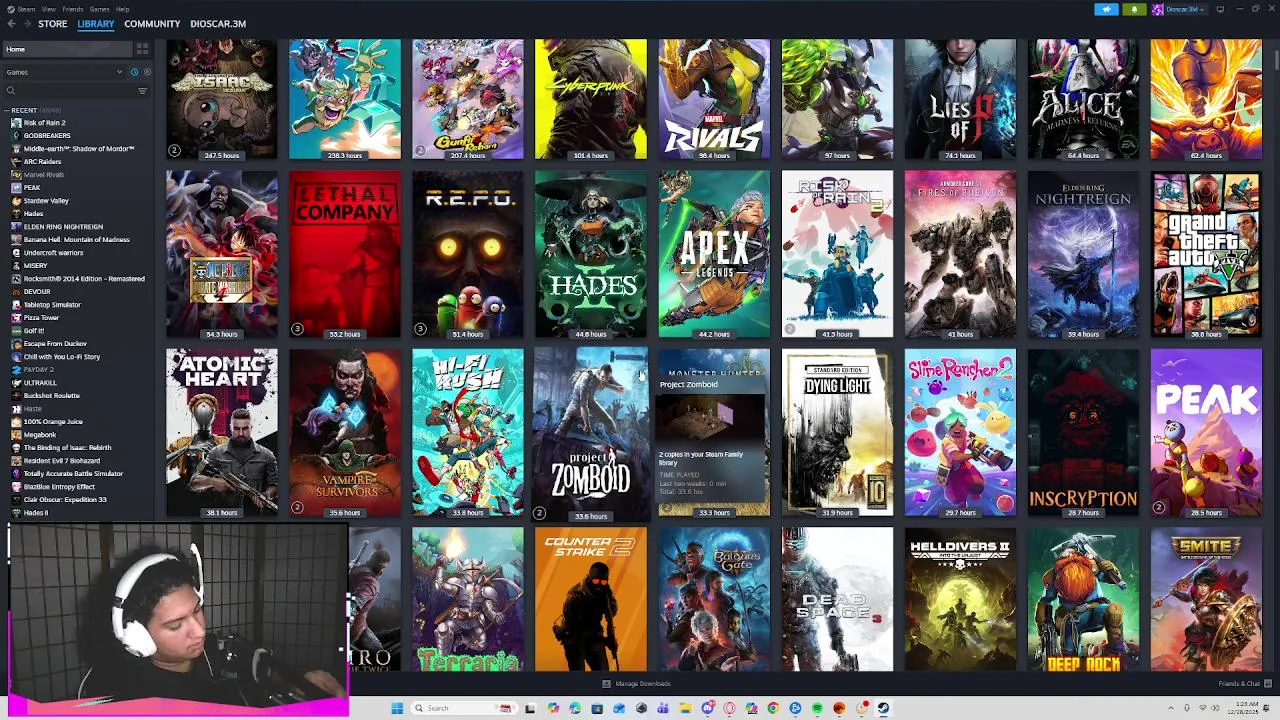The image size is (1280, 720).
Task: Click the library Home button
Action: [67, 49]
